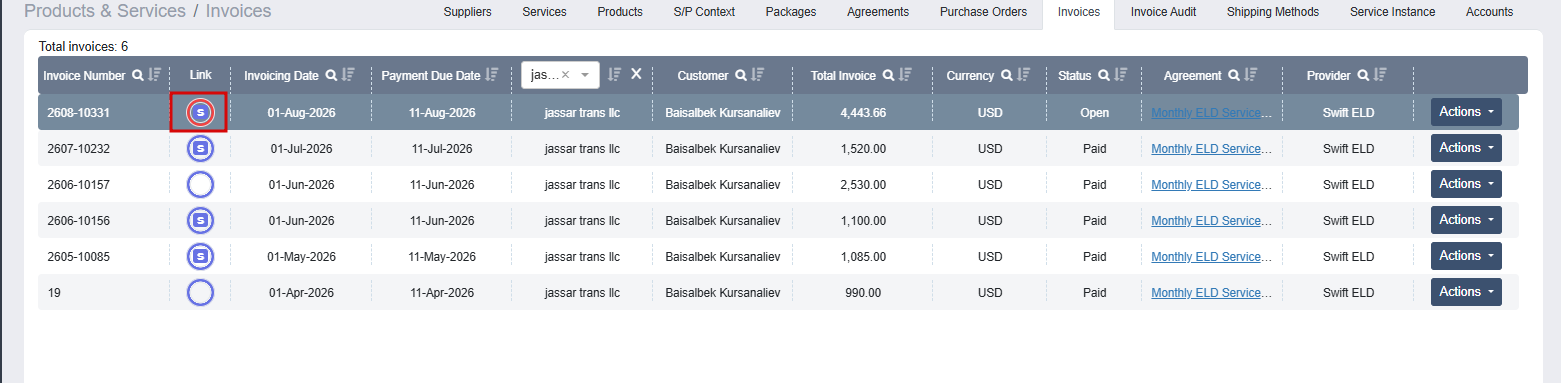
Task: Open Monthly ELD Service link for invoice 19
Action: coord(1211,293)
